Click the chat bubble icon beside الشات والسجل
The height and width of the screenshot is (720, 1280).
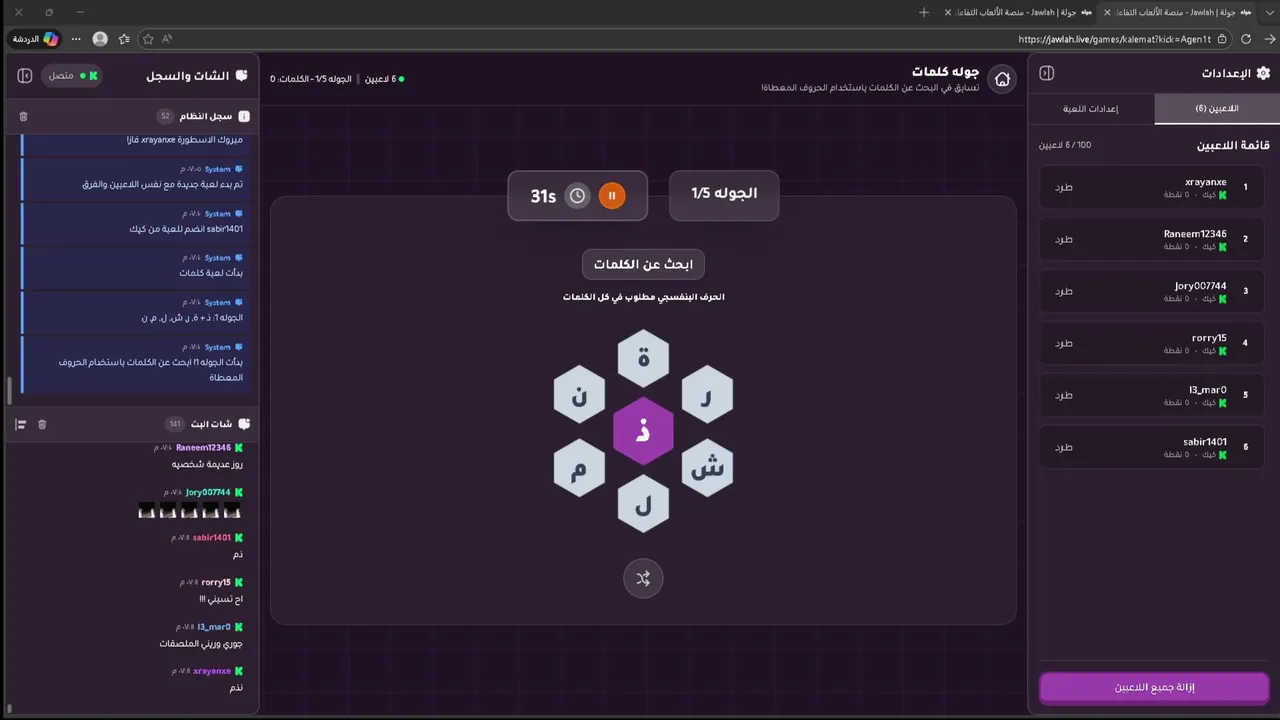tap(241, 76)
